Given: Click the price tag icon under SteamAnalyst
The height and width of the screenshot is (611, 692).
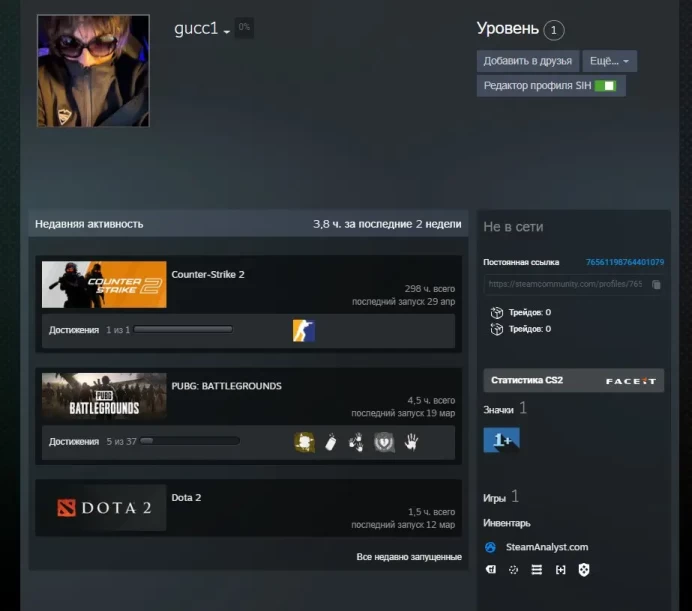Looking at the screenshot, I should point(491,570).
